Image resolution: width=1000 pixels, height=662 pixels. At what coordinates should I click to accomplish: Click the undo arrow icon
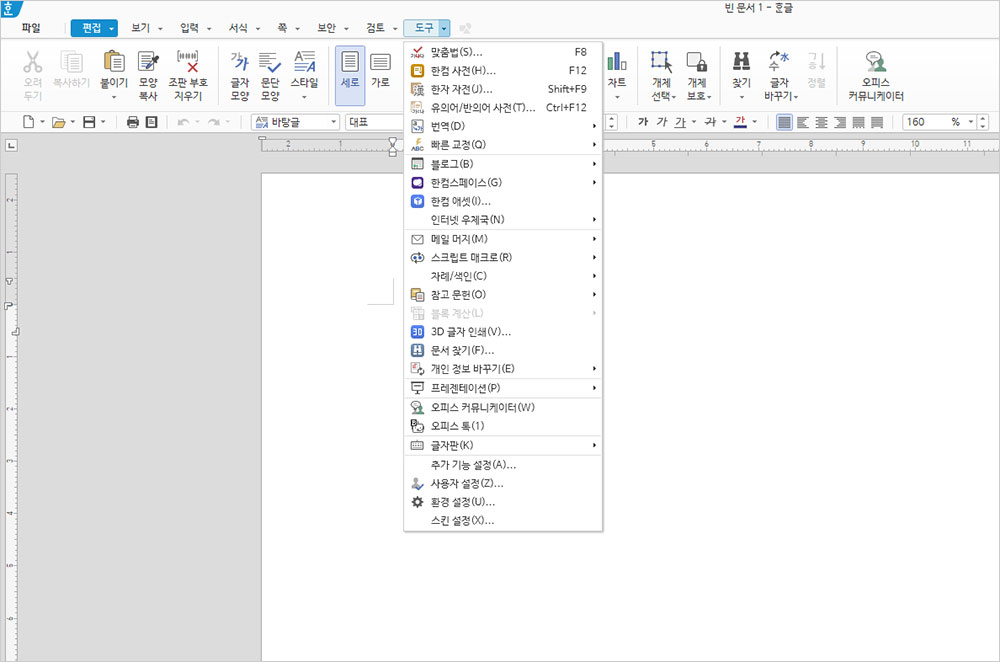pos(183,122)
